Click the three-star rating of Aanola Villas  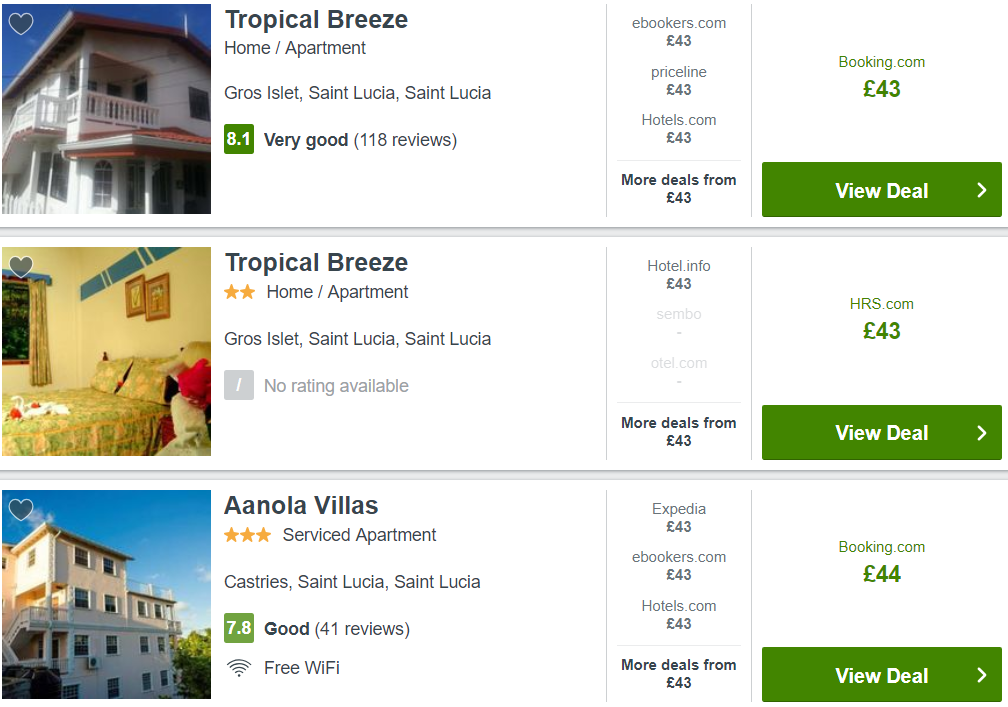point(248,535)
